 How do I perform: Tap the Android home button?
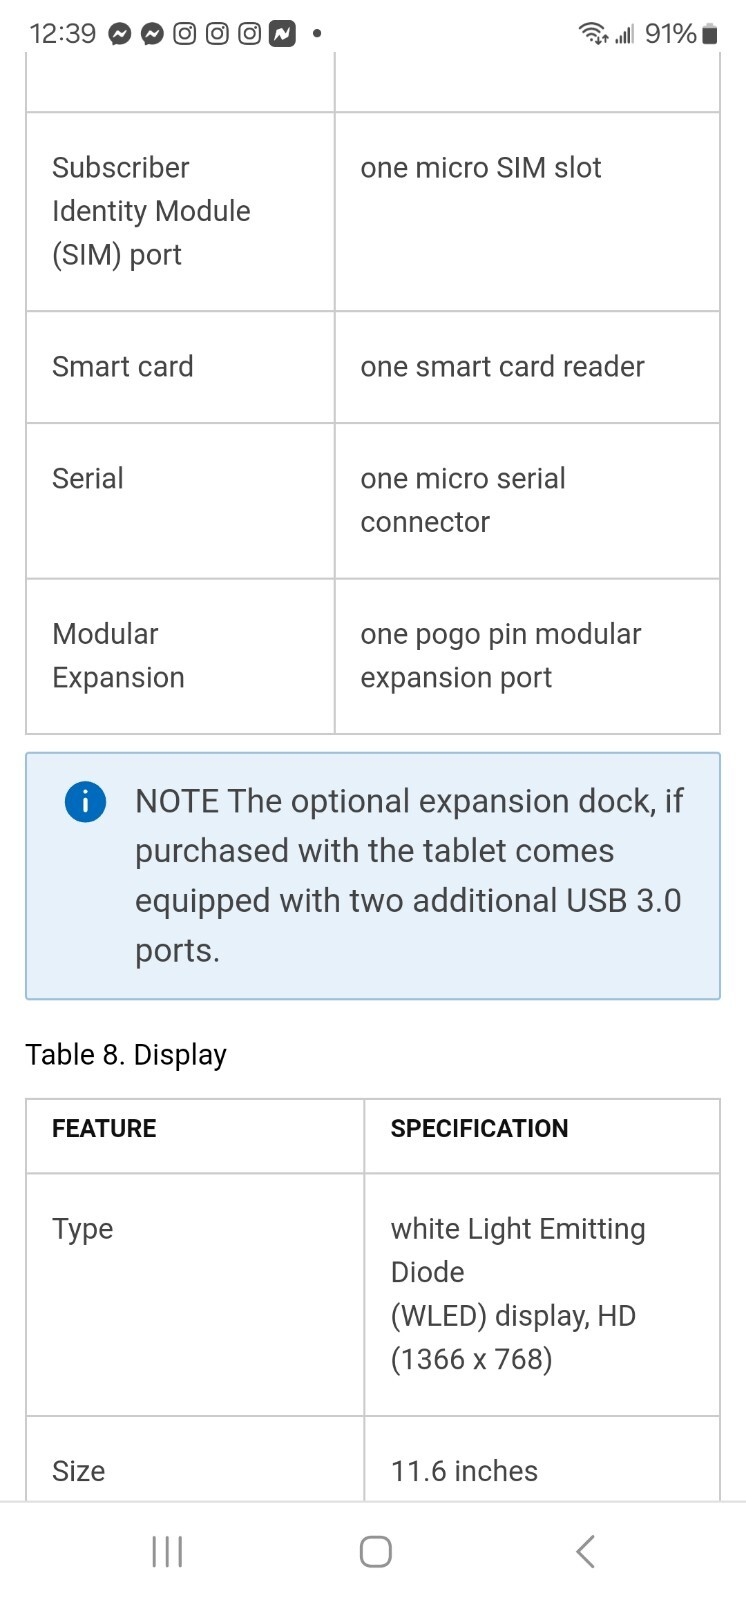click(375, 1551)
